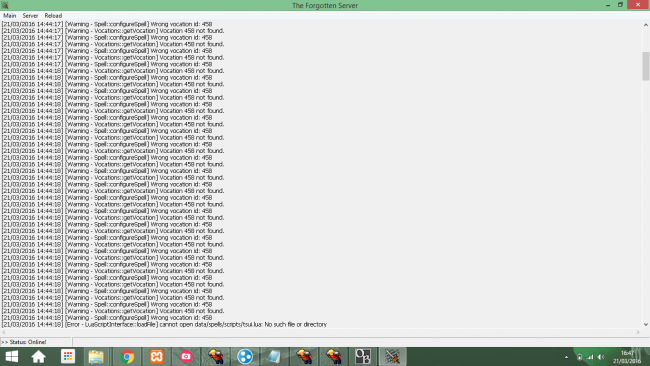Open the Main menu
The image size is (650, 366).
[10, 16]
